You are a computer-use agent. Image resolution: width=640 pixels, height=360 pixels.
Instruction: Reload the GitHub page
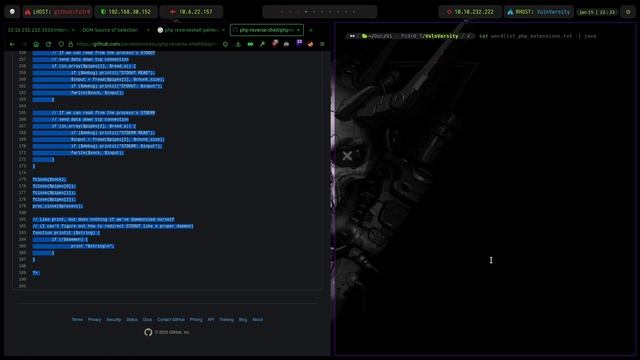pyautogui.click(x=49, y=44)
